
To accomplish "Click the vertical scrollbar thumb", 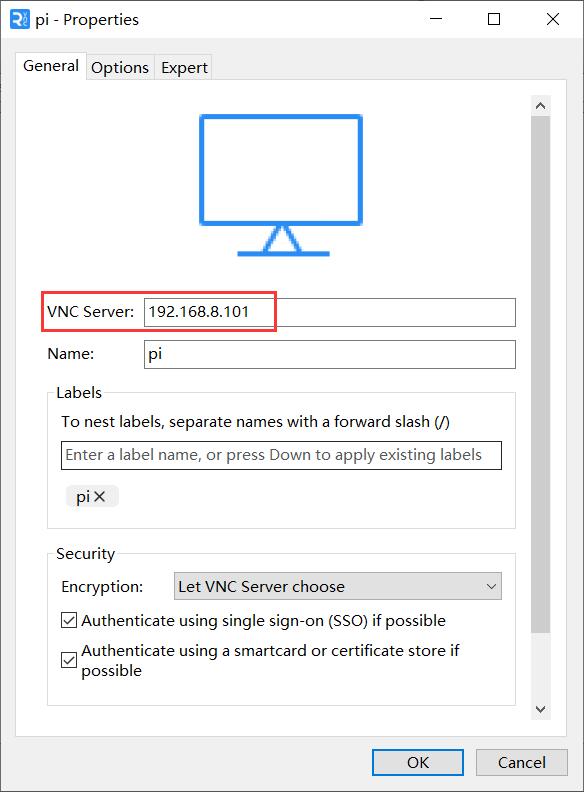I will tap(541, 374).
